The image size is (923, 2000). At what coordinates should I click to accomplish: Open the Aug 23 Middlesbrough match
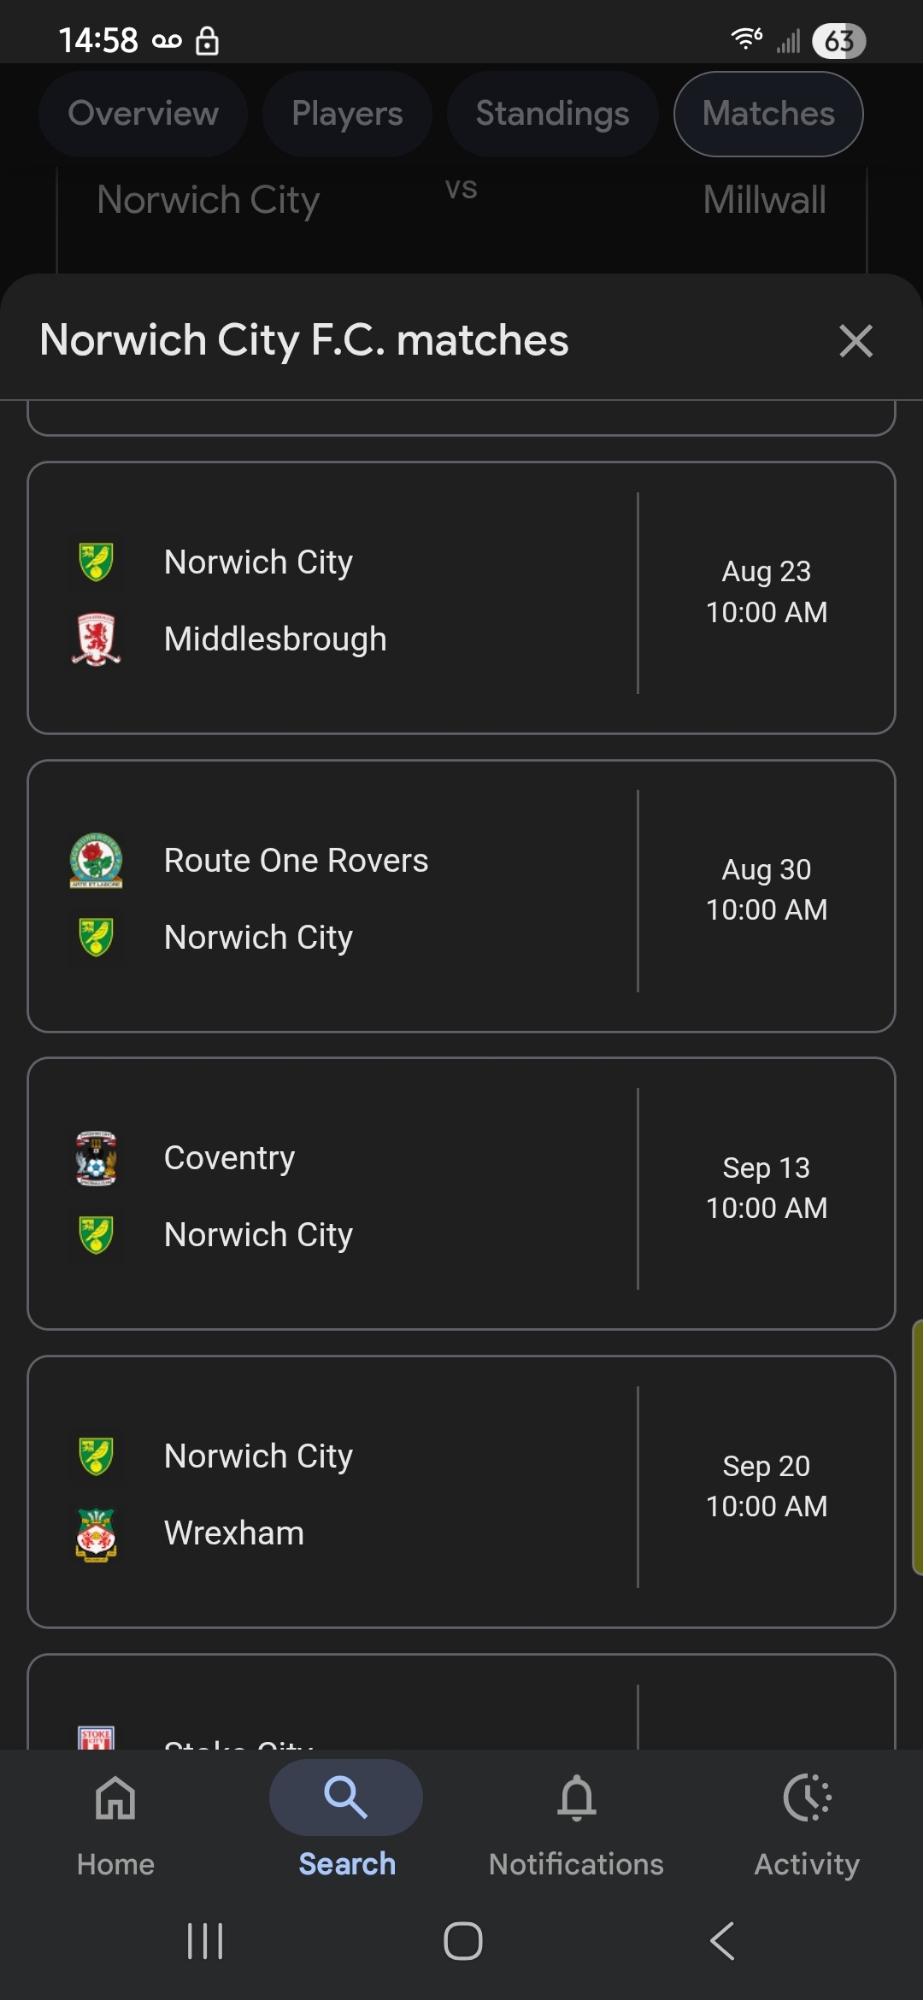coord(461,598)
